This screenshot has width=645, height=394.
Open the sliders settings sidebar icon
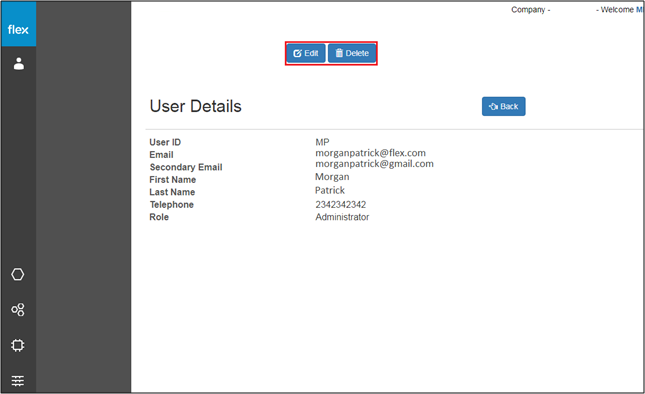coord(18,381)
